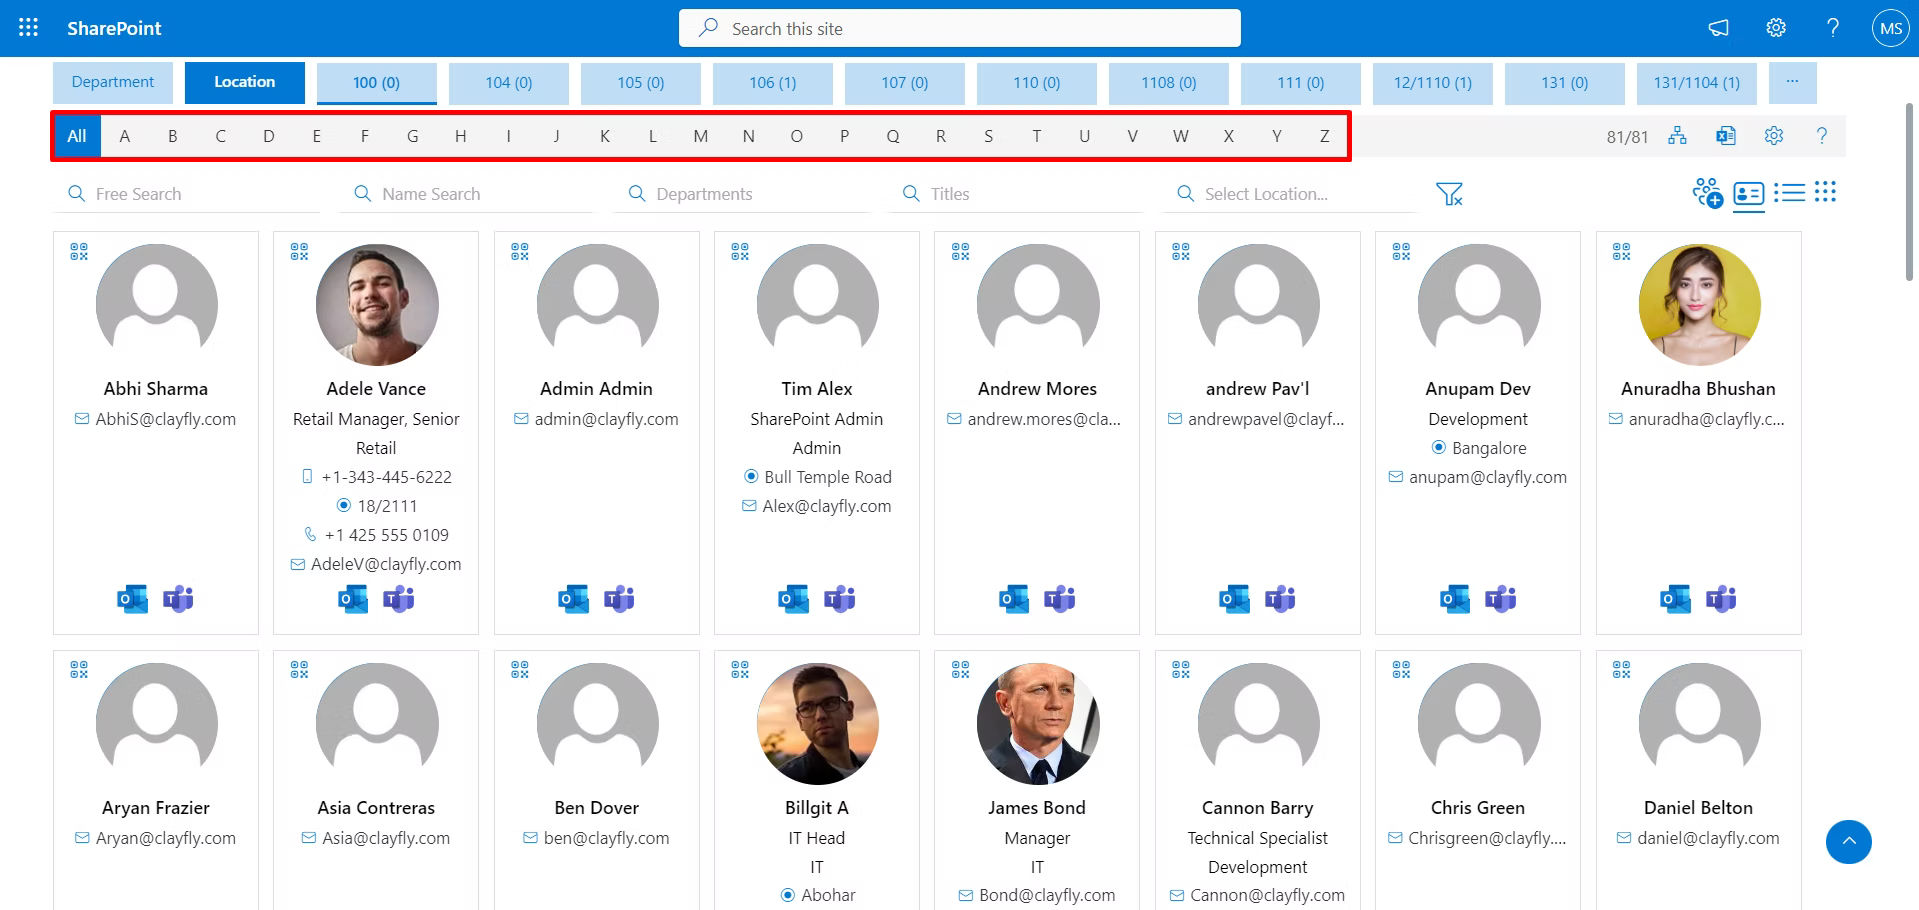1919x910 pixels.
Task: Open Teams chat with Andrew Mores
Action: (x=1060, y=599)
